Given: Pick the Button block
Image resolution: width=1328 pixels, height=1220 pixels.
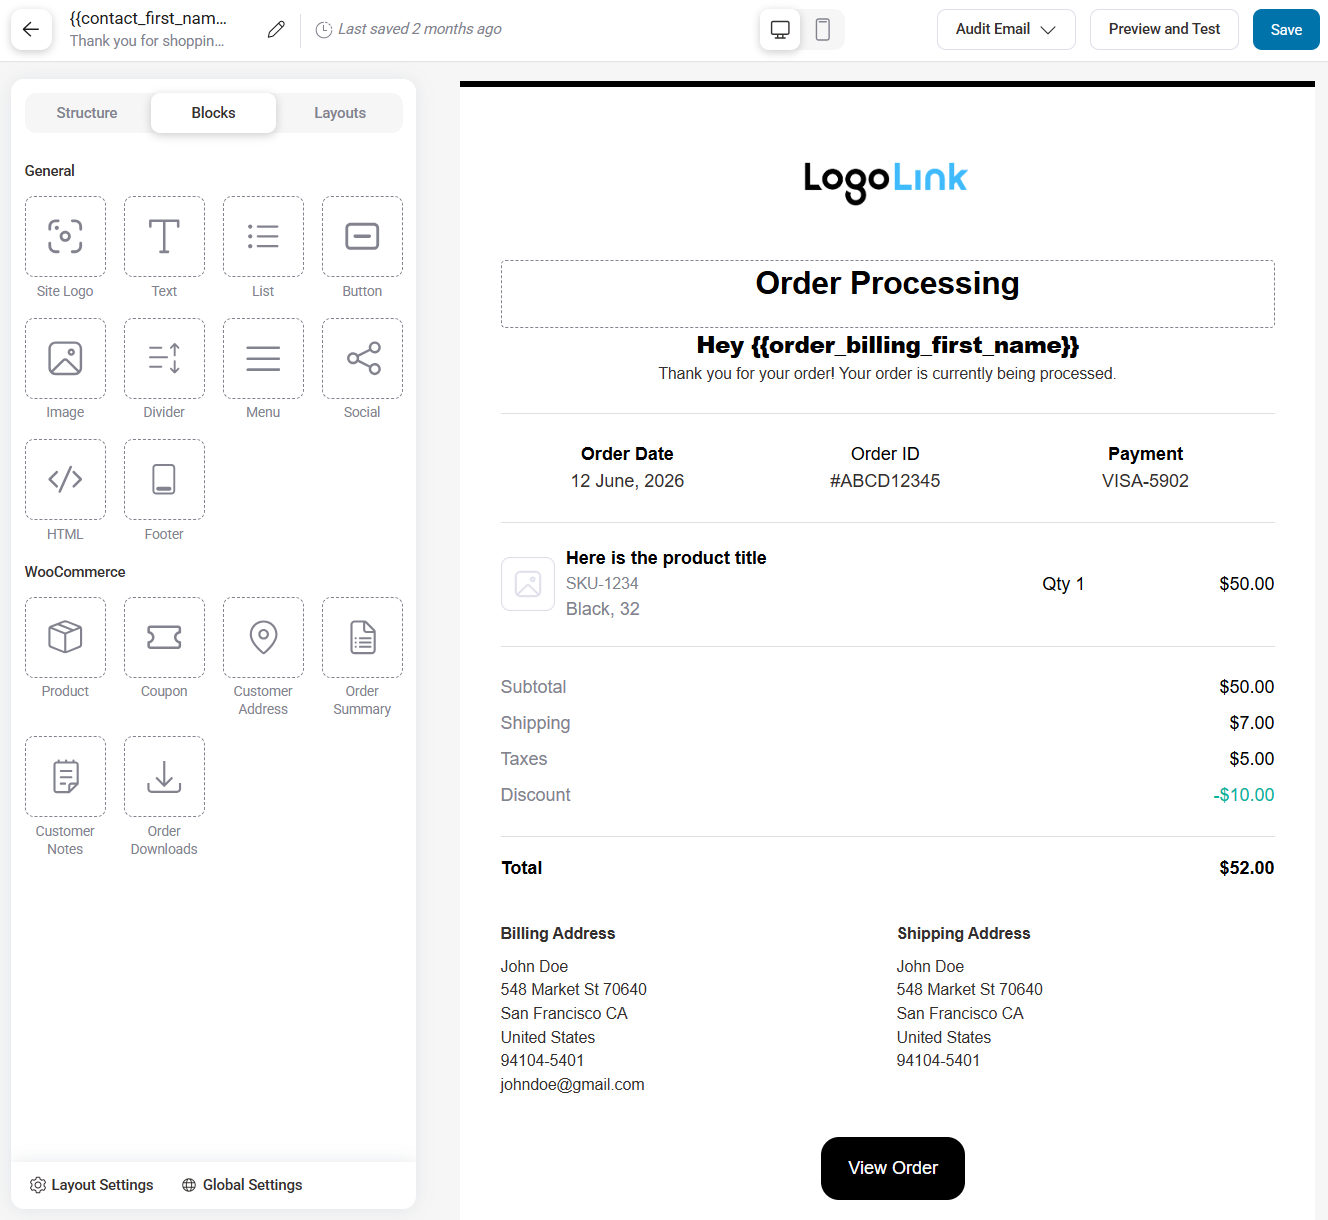Looking at the screenshot, I should (x=362, y=237).
